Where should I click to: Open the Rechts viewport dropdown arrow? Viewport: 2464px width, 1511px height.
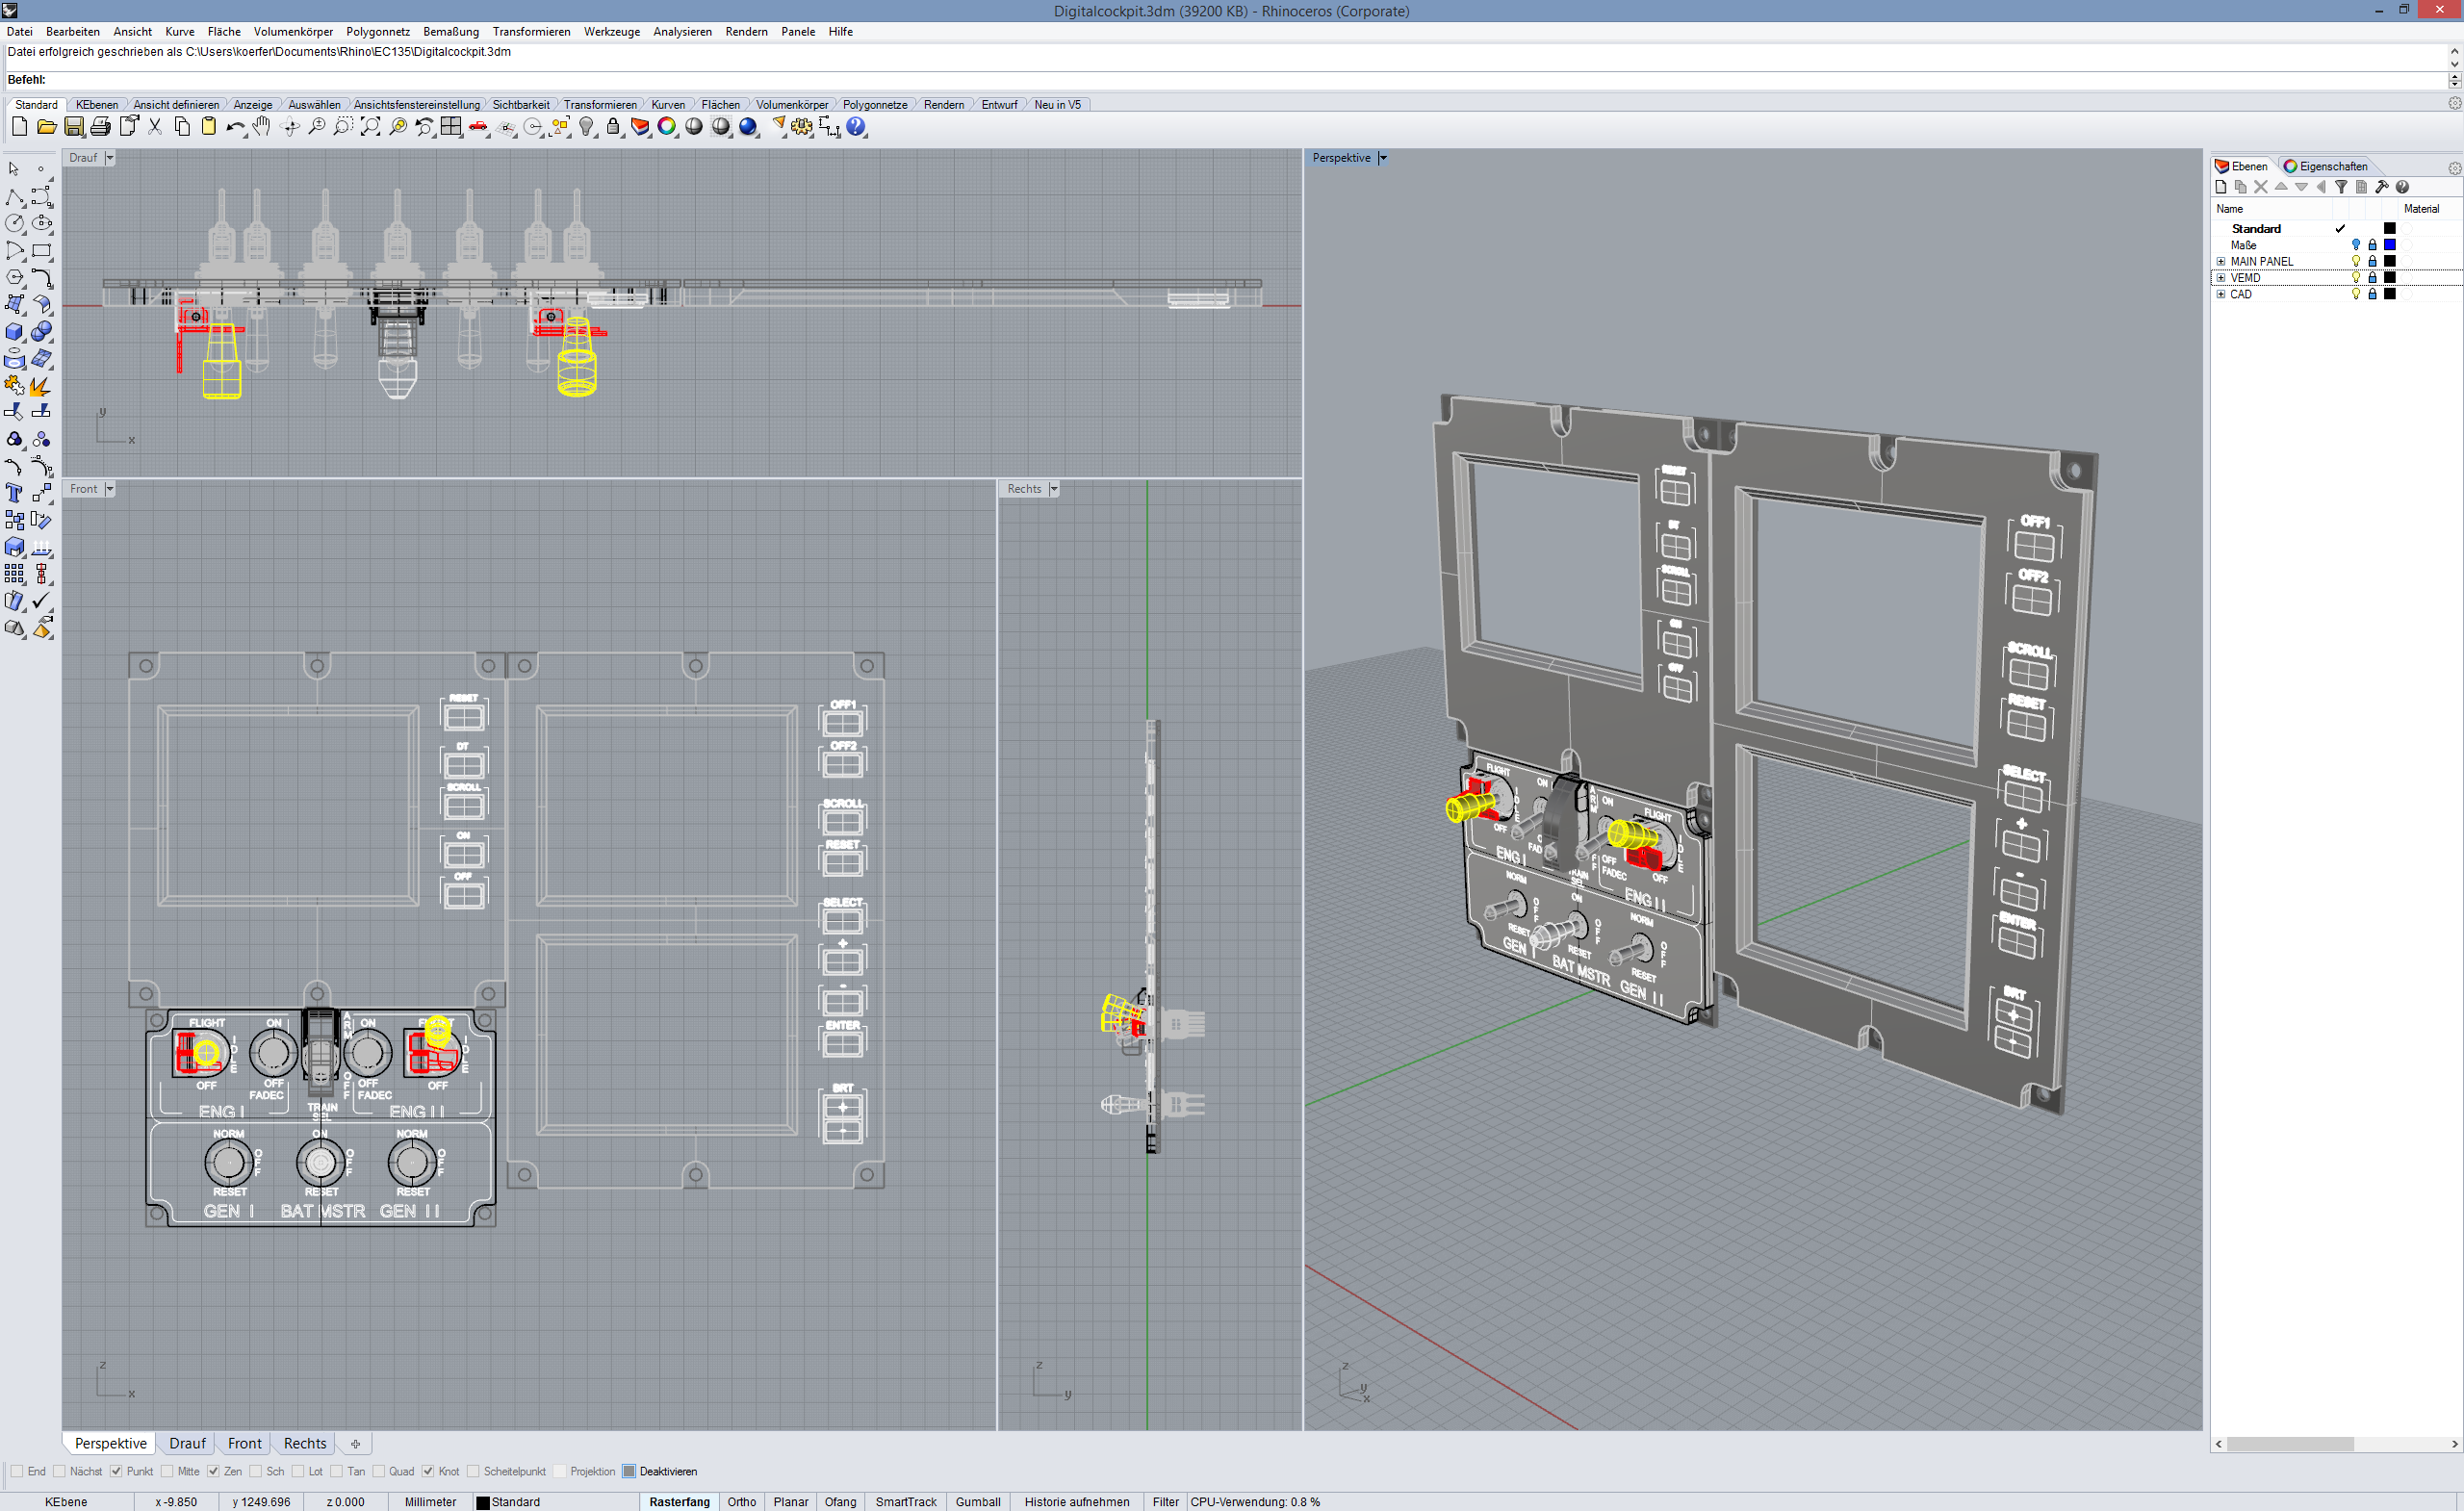click(1054, 489)
